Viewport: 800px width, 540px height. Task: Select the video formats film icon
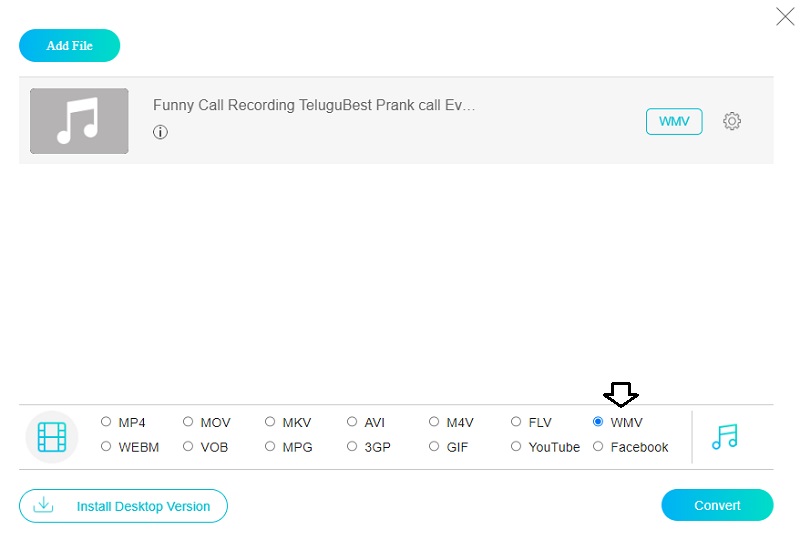[52, 436]
